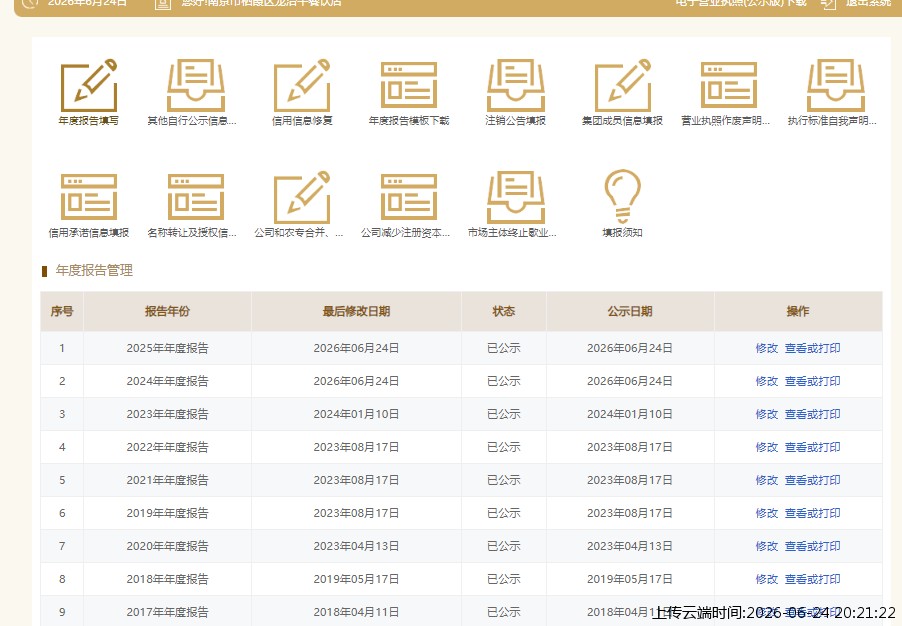Open 执行标准自我声明 icon
This screenshot has height=626, width=902.
[835, 86]
